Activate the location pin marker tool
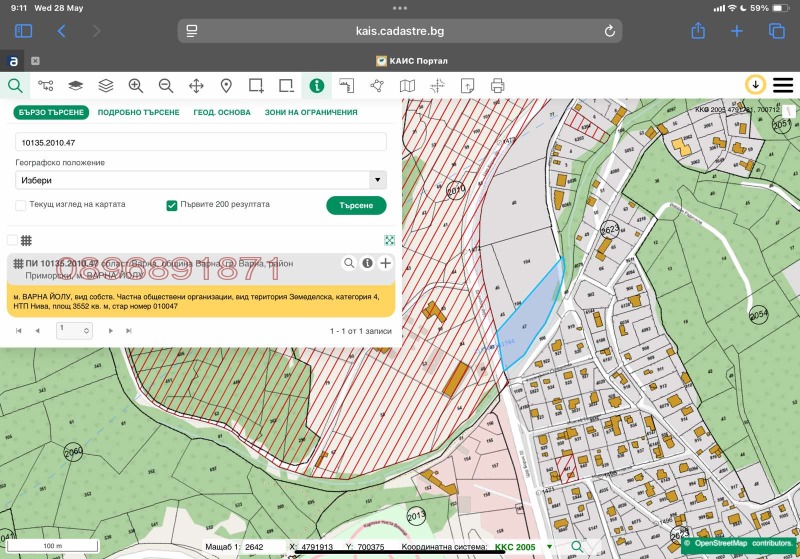 pyautogui.click(x=226, y=86)
